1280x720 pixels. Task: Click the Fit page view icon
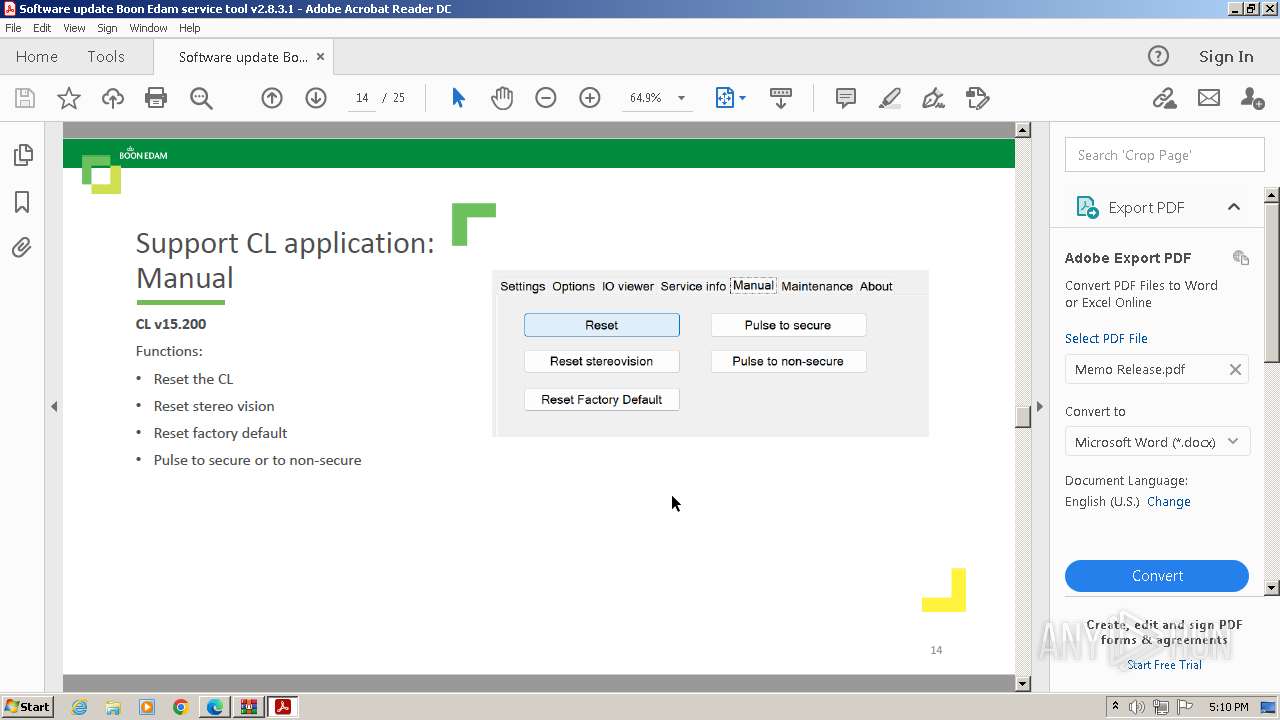725,98
